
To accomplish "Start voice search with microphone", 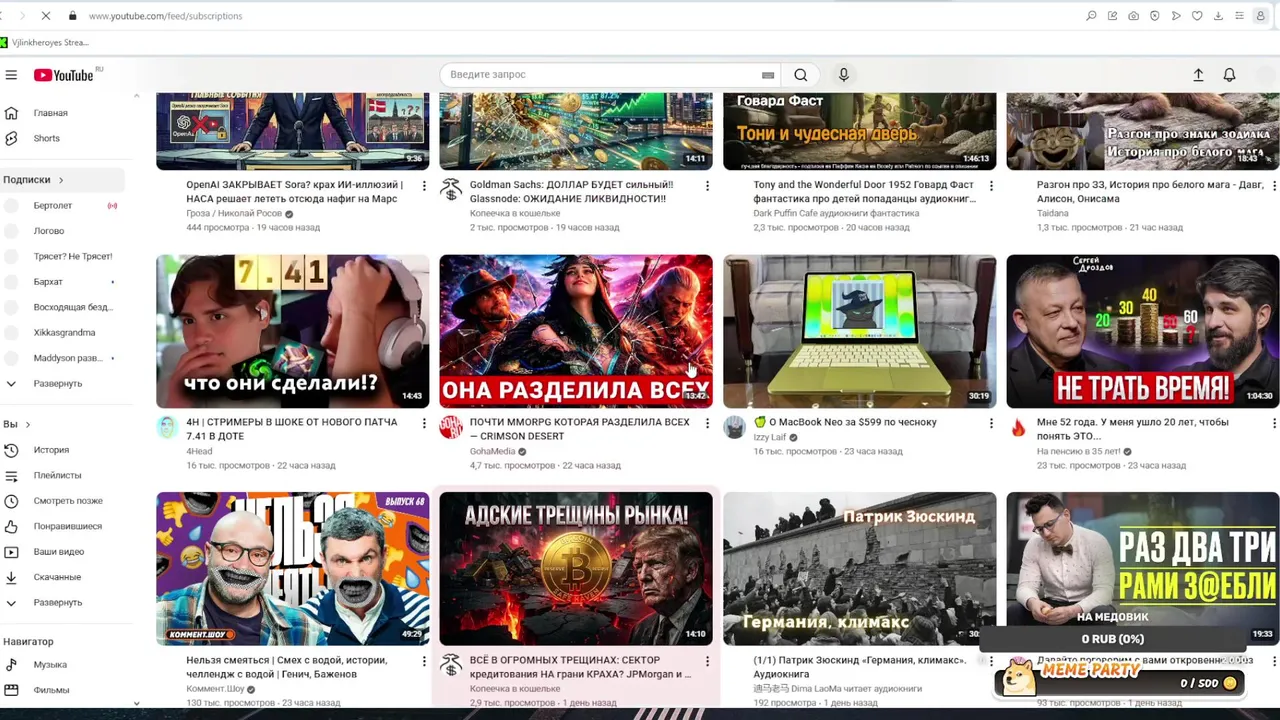I will click(x=844, y=75).
